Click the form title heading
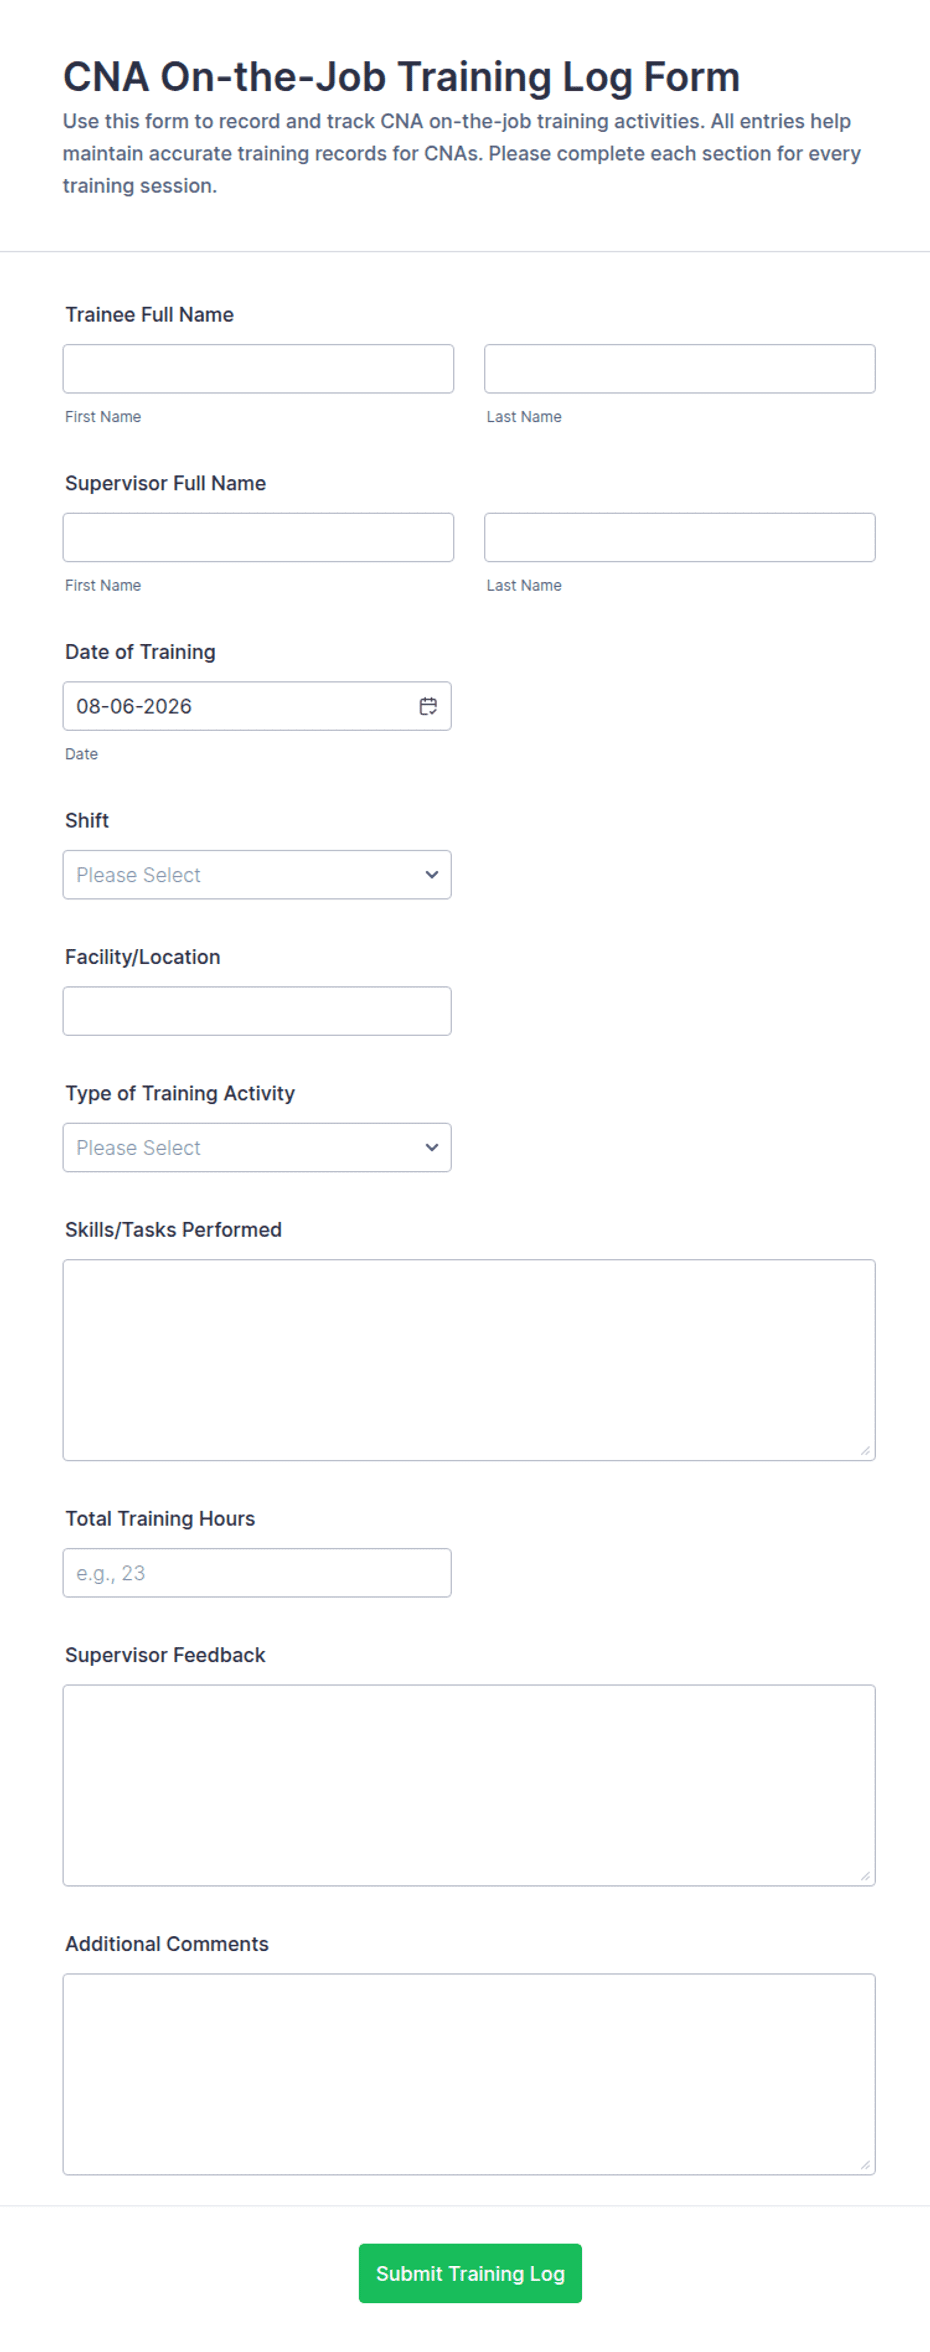Viewport: 930px width, 2352px height. 401,77
